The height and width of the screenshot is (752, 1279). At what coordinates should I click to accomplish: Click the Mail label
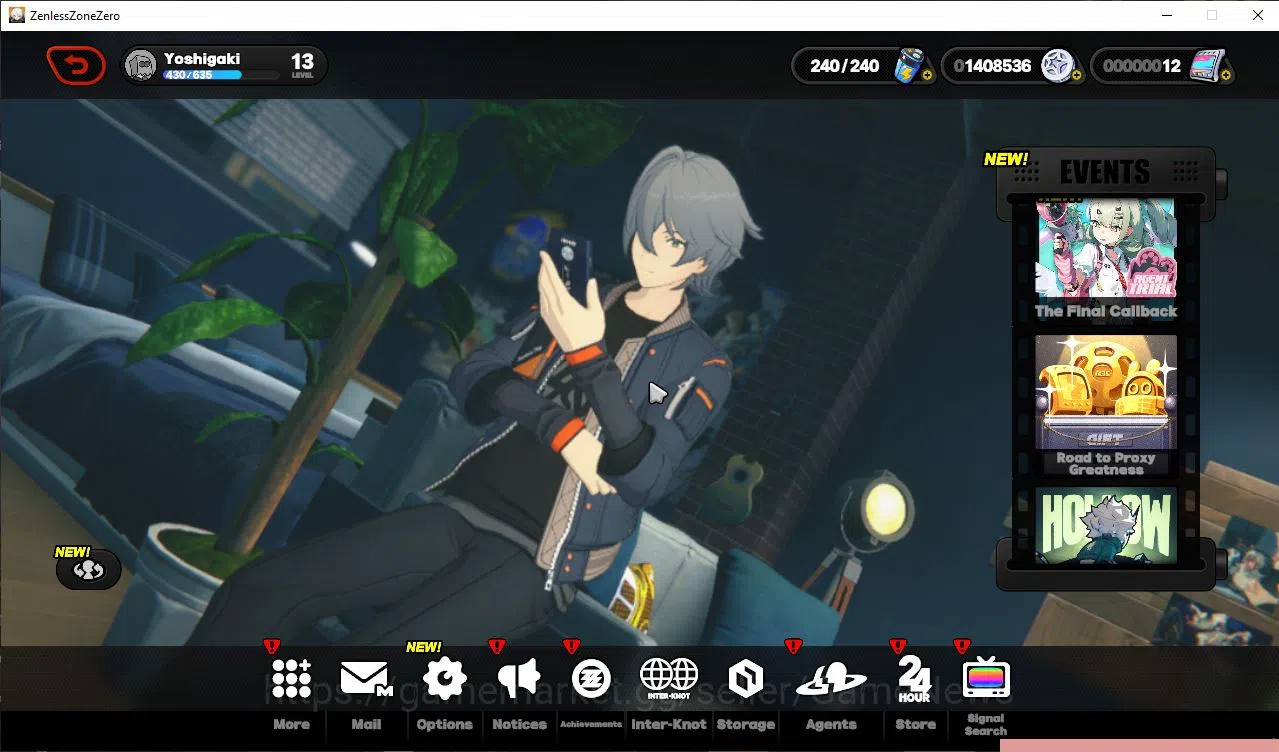click(366, 724)
